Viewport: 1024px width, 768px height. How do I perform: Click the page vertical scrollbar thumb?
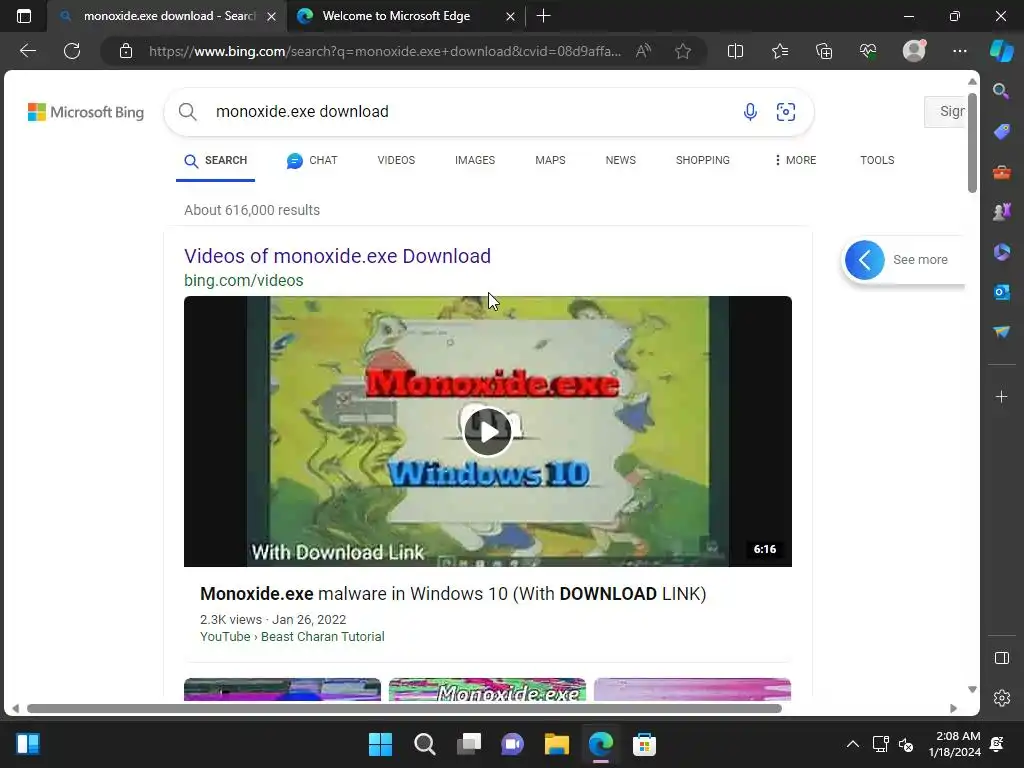pyautogui.click(x=972, y=142)
